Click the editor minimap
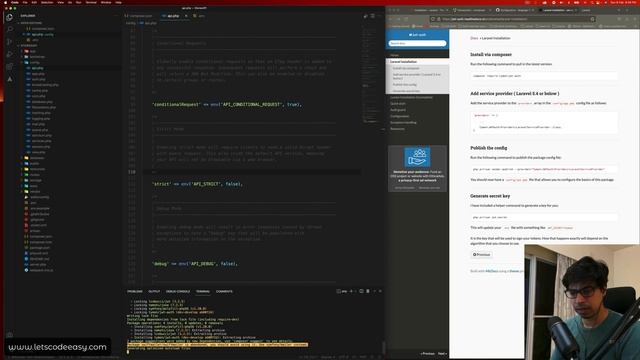Screen dimensions: 640x360 pos(371,76)
